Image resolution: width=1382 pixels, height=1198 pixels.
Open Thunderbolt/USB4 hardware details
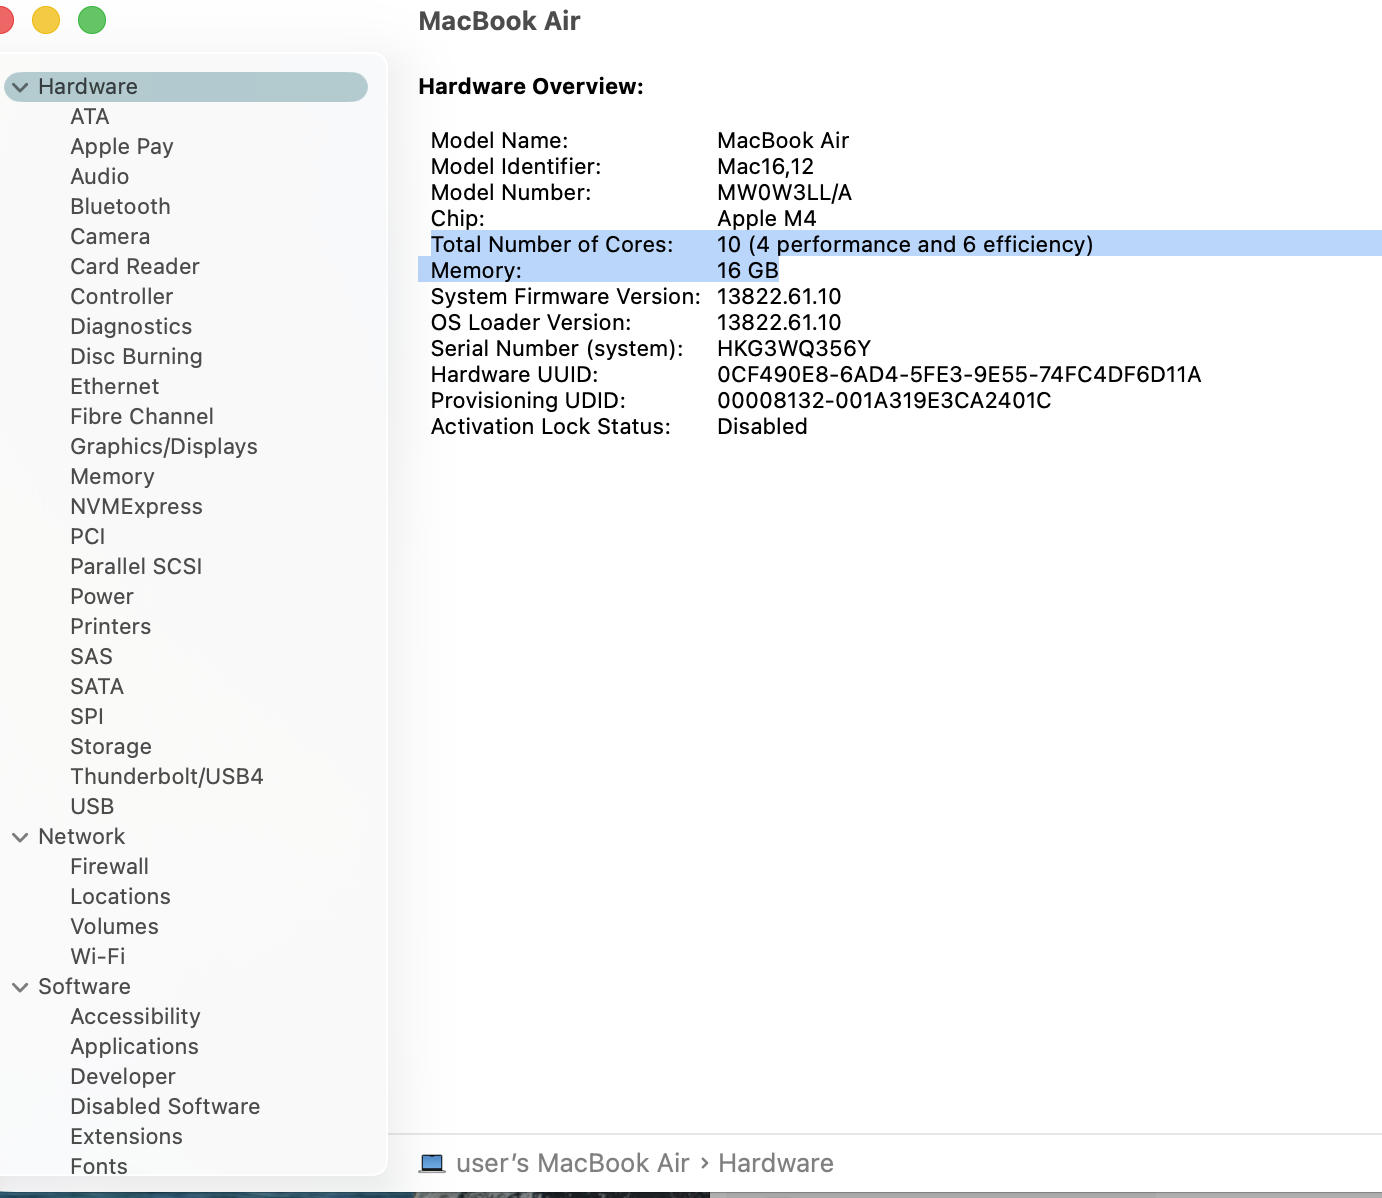tap(166, 776)
